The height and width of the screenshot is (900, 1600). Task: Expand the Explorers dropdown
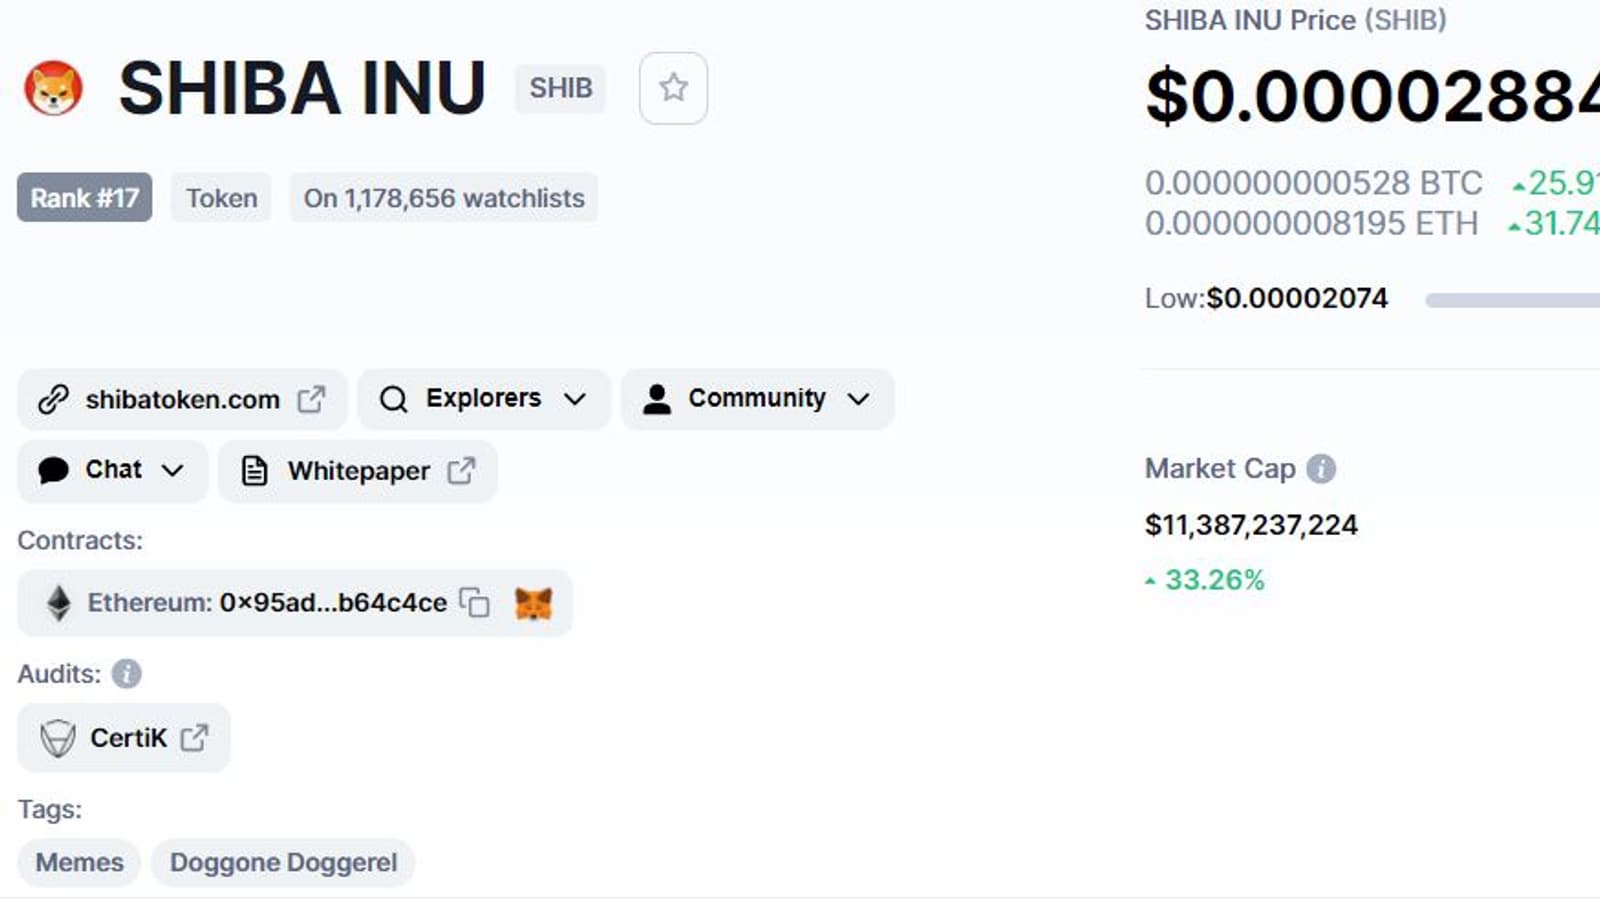point(483,399)
